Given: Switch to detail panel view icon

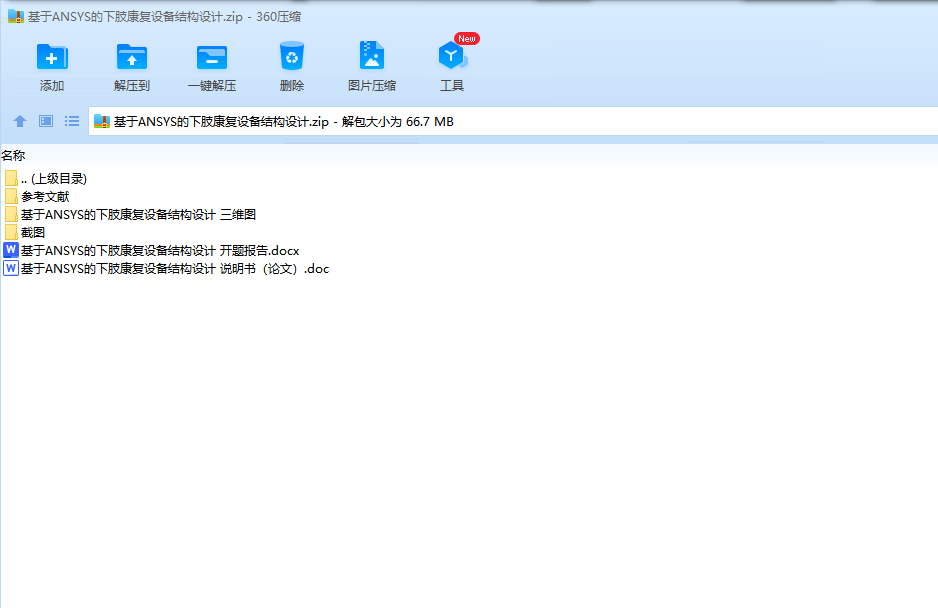Looking at the screenshot, I should click(46, 121).
